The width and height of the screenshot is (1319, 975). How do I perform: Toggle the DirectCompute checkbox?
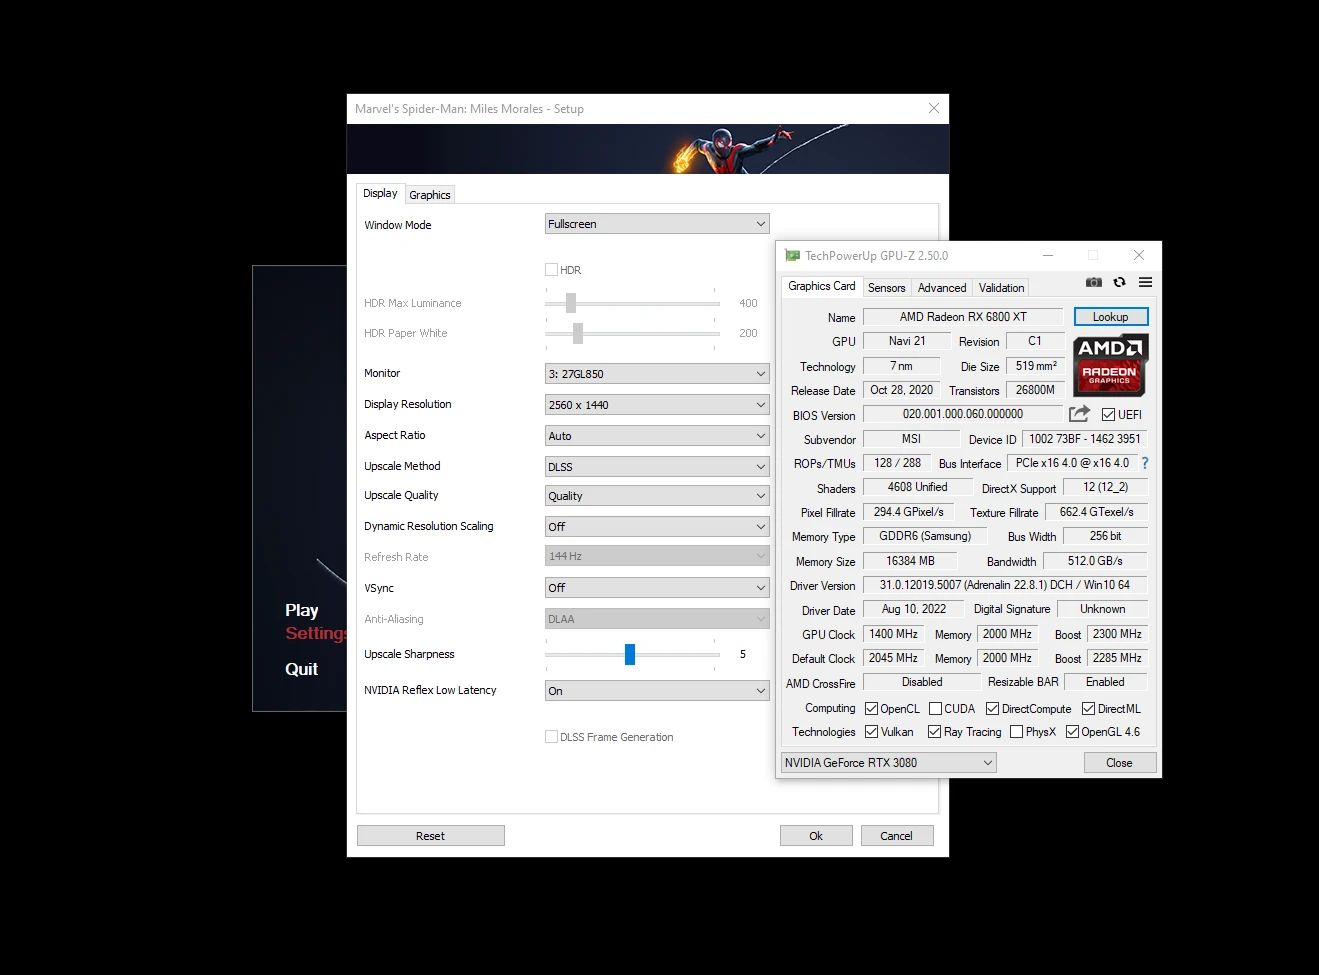coord(992,709)
